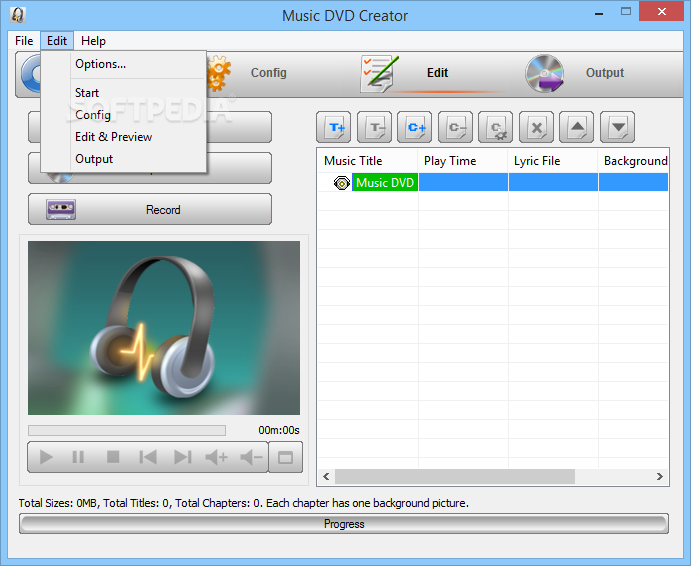Close the open Edit menu in menu bar

[x=57, y=41]
